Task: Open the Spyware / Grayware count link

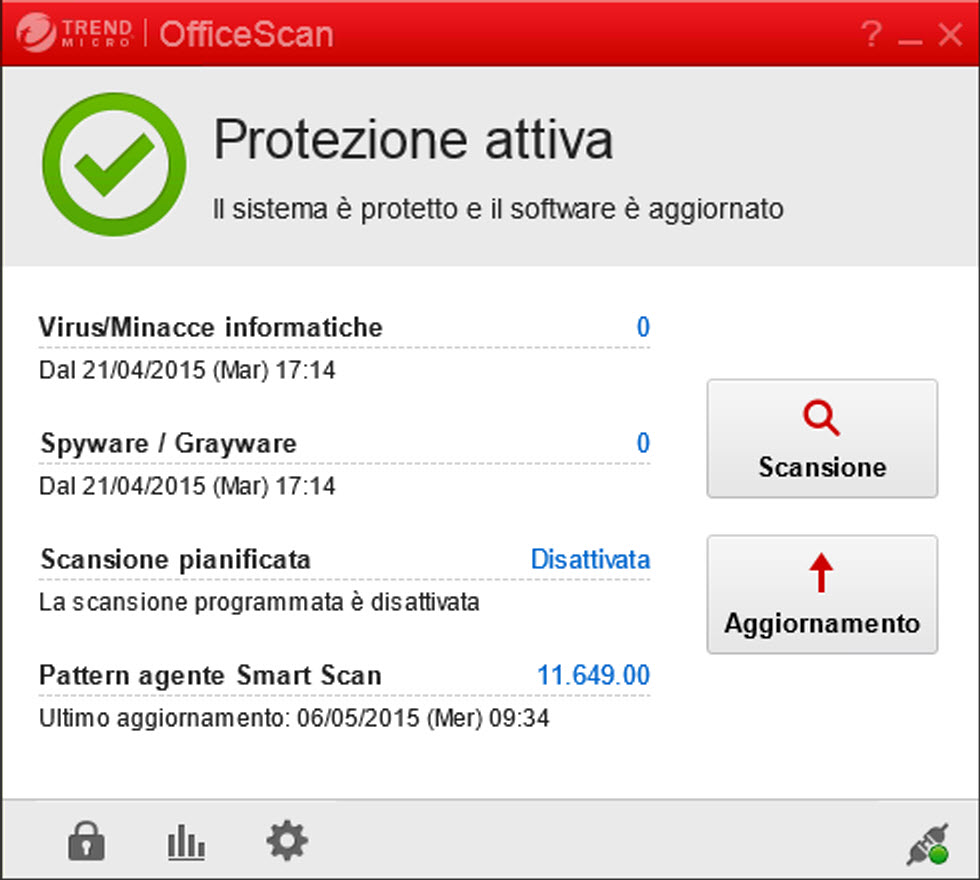Action: 643,443
